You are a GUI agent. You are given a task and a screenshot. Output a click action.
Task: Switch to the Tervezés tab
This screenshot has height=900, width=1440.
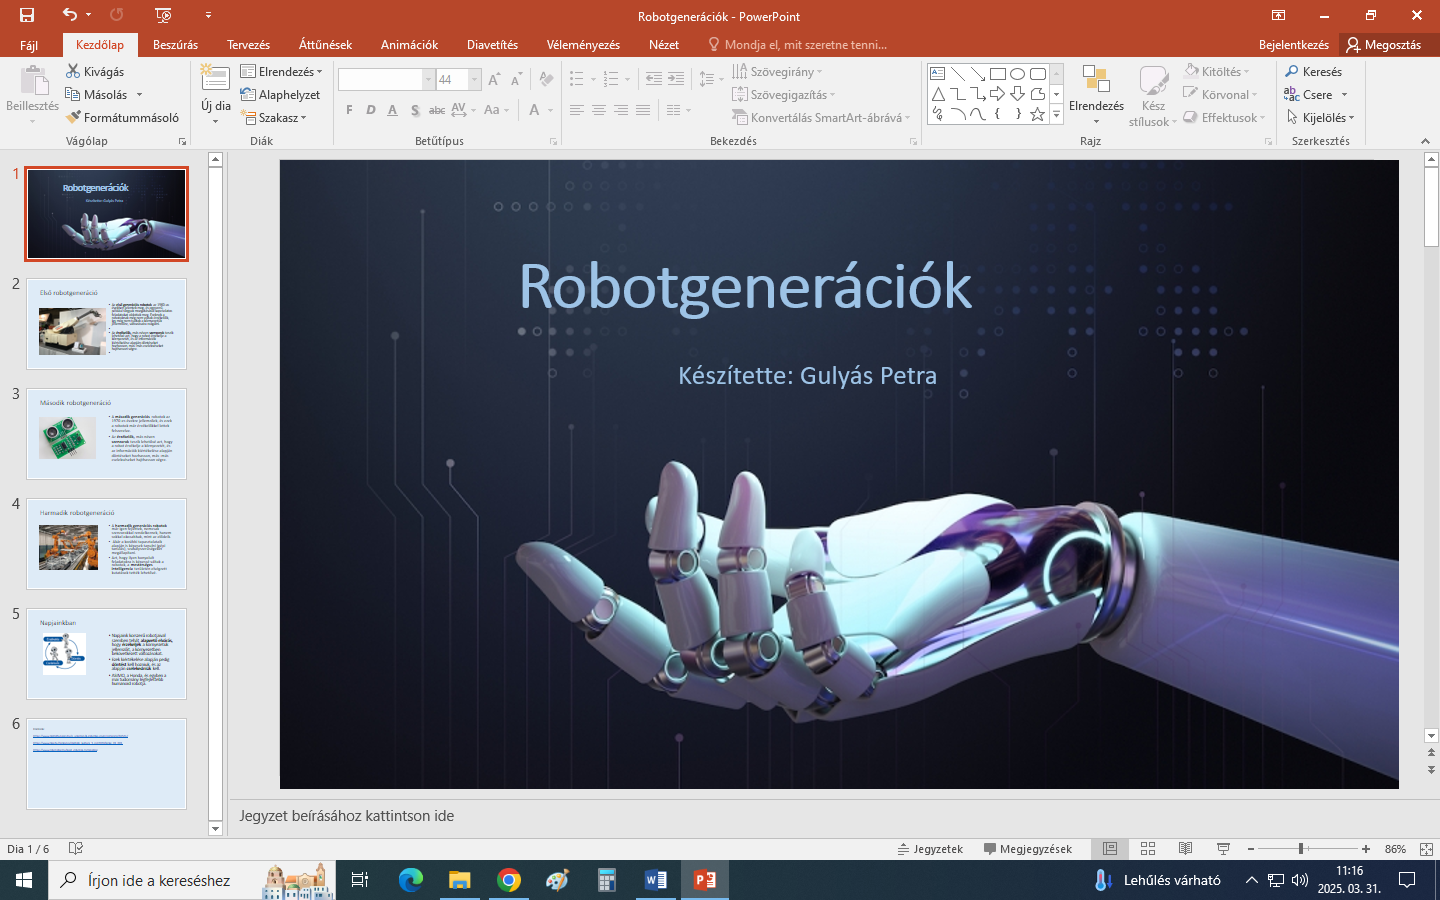(x=248, y=45)
